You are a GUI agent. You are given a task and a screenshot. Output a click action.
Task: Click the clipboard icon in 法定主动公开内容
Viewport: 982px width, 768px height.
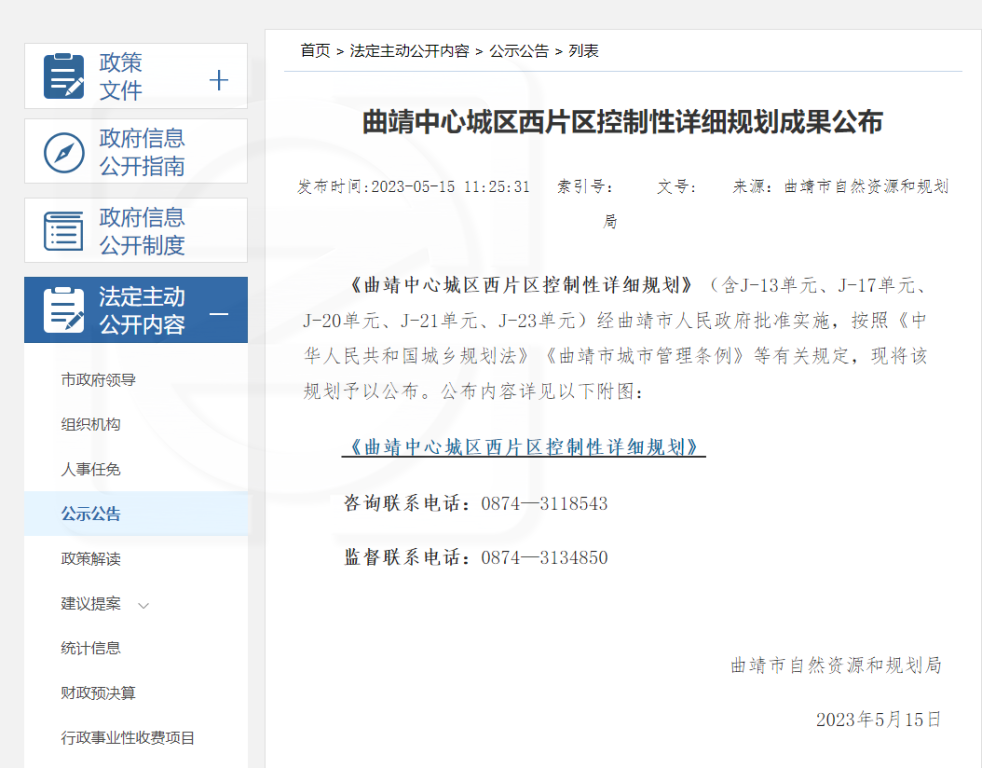point(64,310)
